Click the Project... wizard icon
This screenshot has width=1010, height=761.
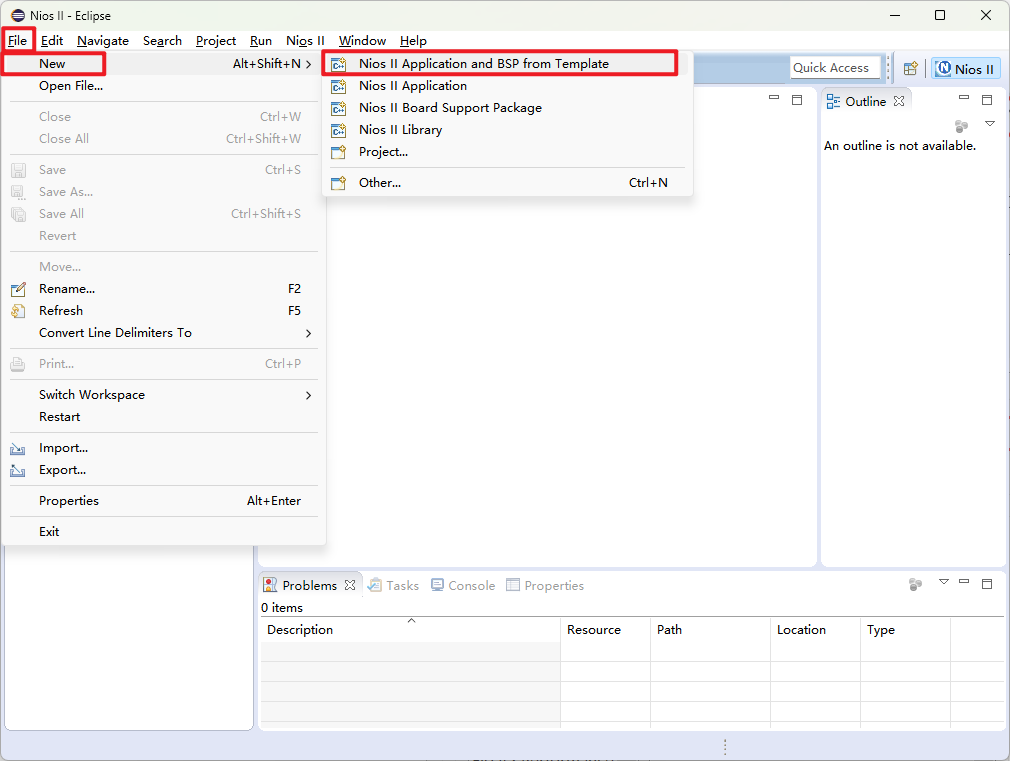click(339, 152)
